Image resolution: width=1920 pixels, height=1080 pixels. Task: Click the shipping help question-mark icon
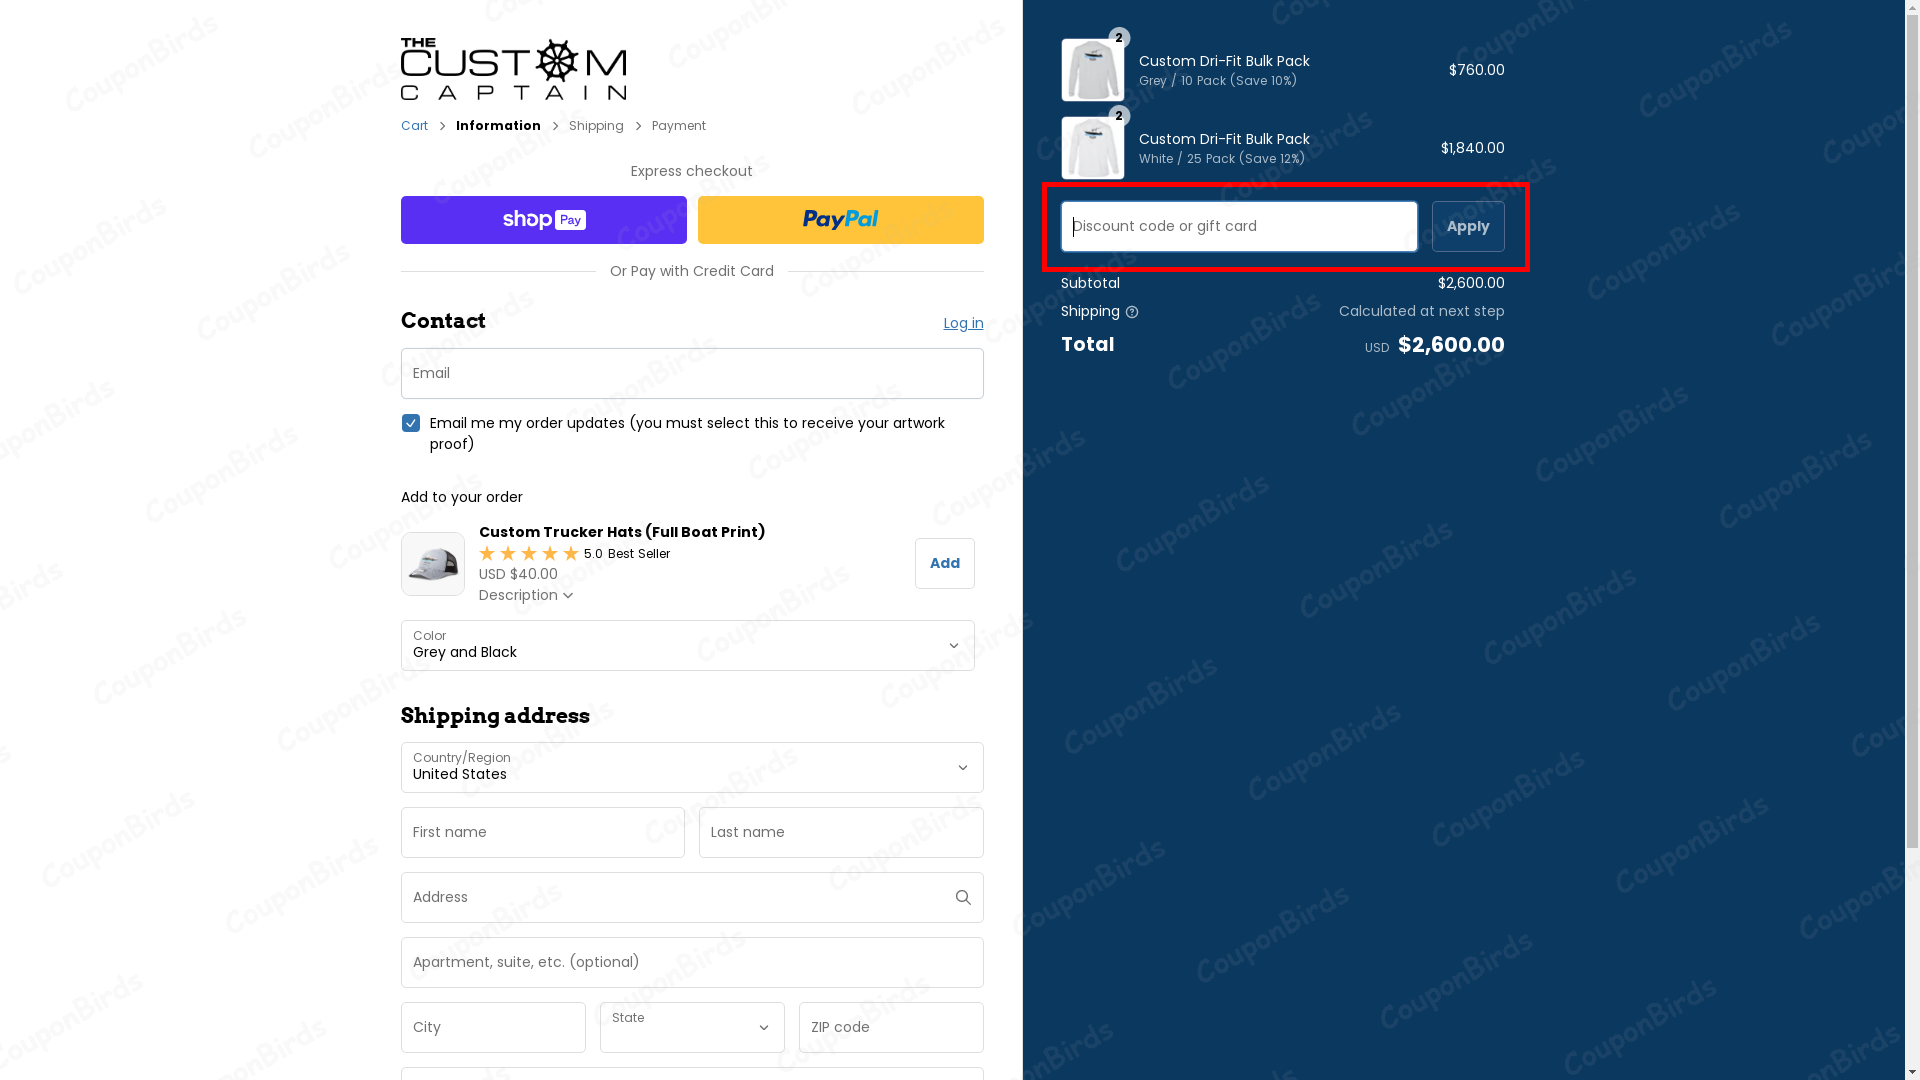click(1132, 312)
